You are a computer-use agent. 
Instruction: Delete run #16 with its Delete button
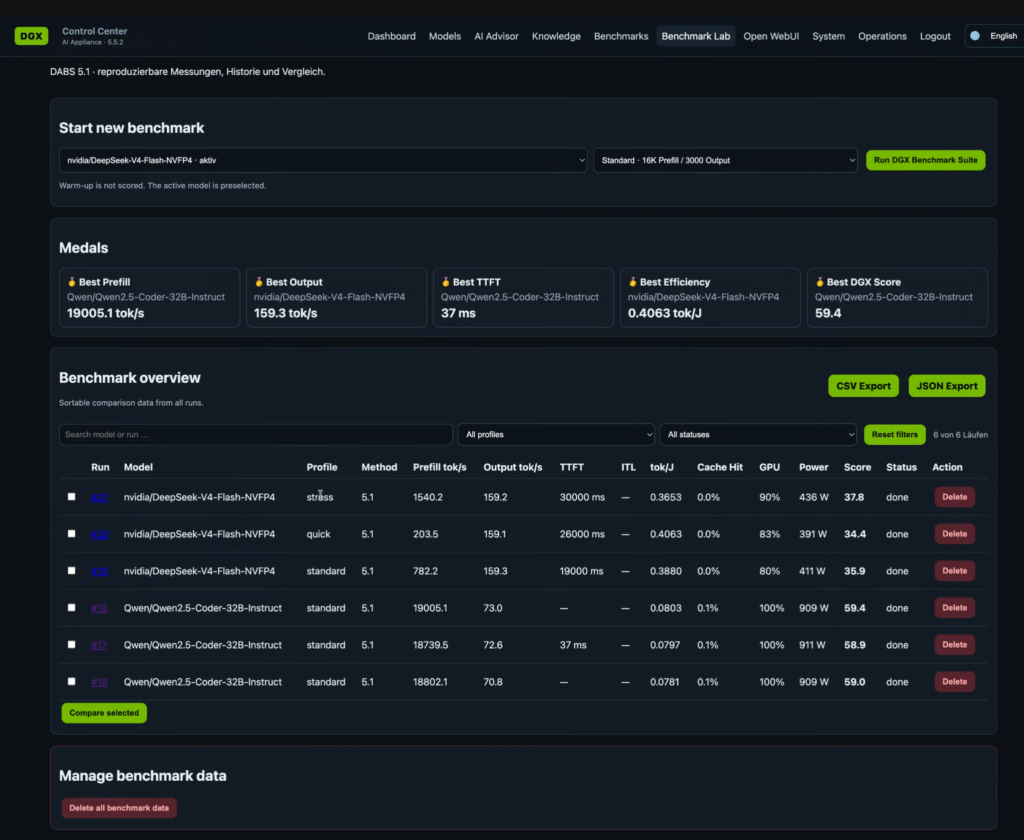(954, 681)
